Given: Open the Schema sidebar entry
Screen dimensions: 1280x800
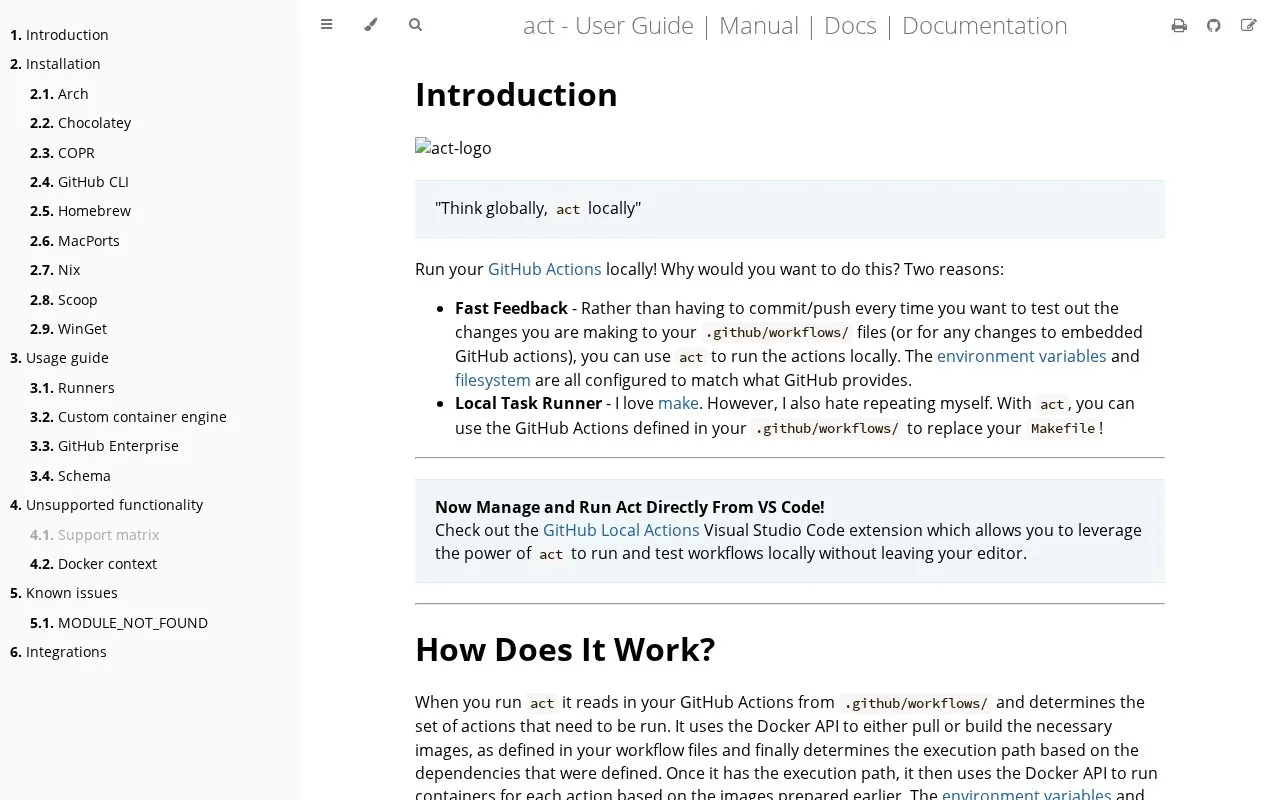Looking at the screenshot, I should pyautogui.click(x=70, y=476).
